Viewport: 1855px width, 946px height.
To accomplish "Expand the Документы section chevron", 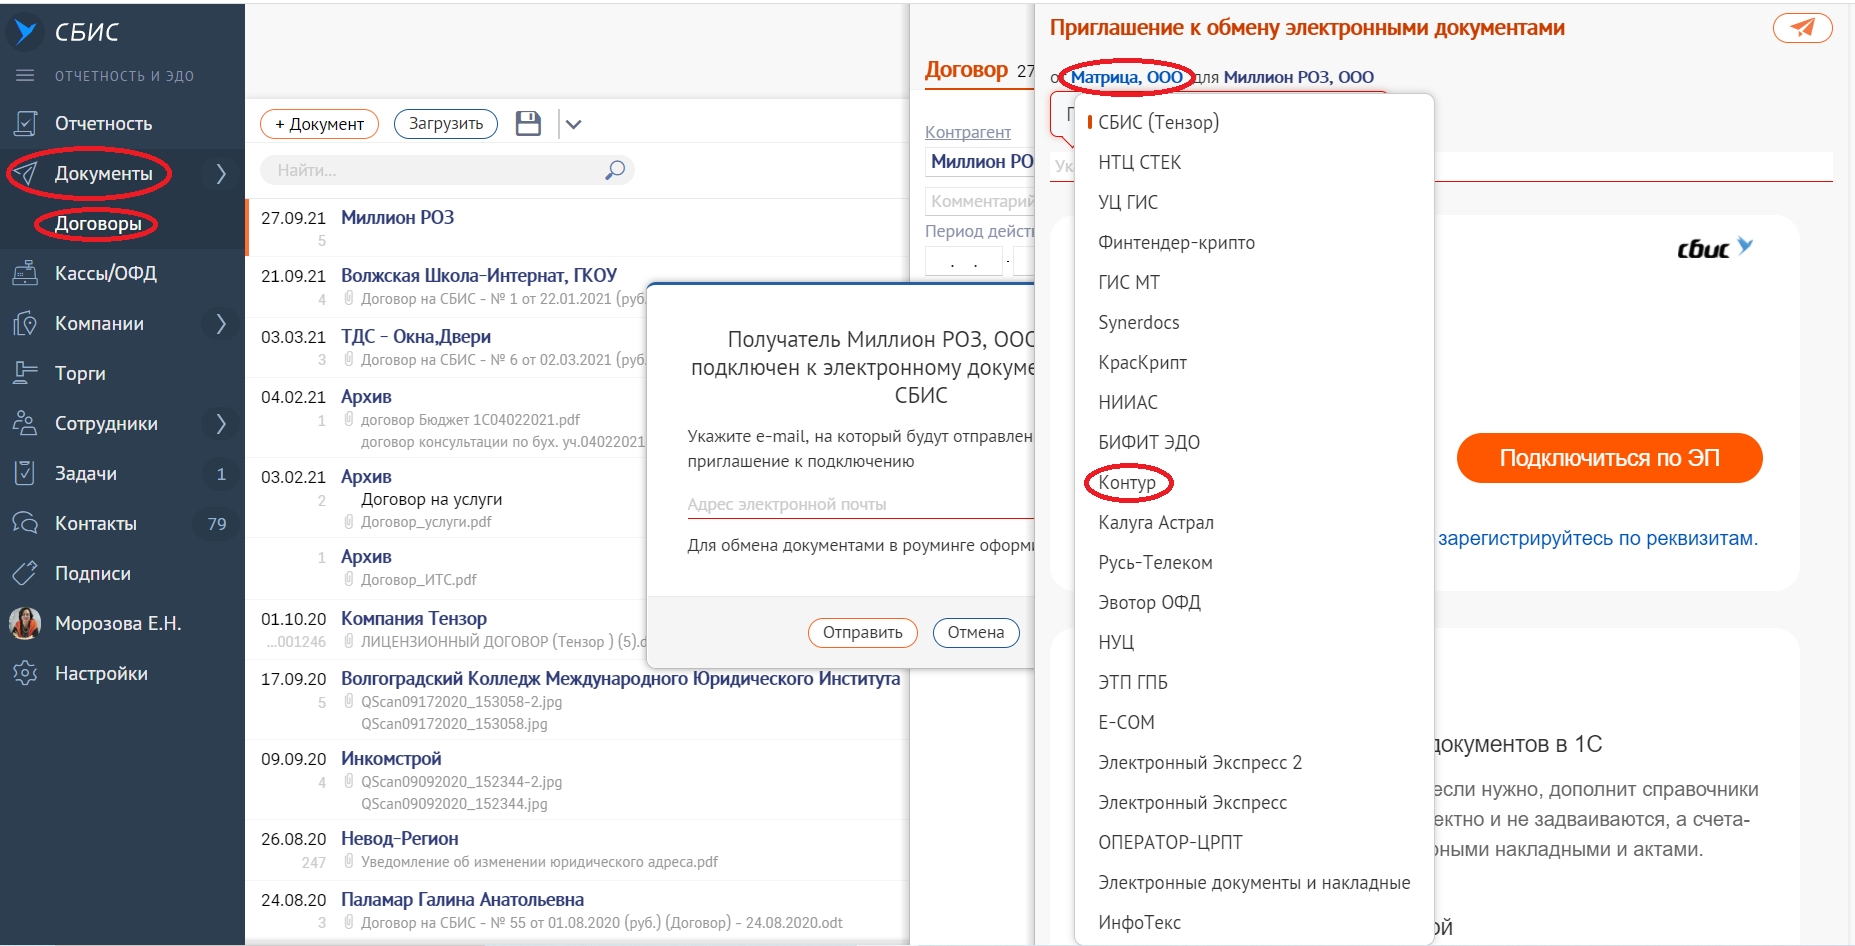I will point(221,174).
